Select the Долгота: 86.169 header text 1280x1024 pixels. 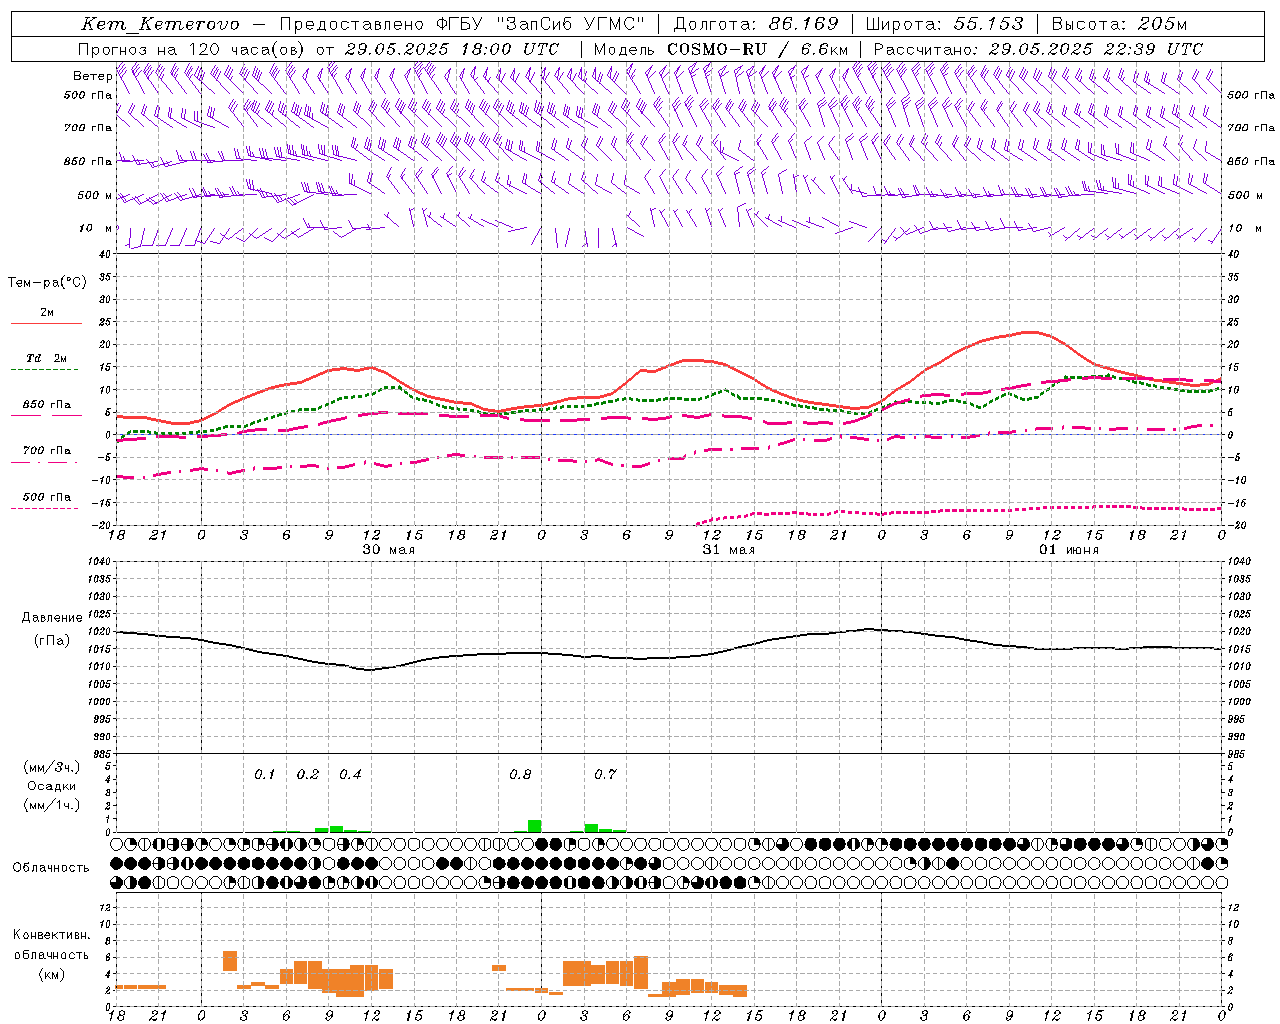756,24
